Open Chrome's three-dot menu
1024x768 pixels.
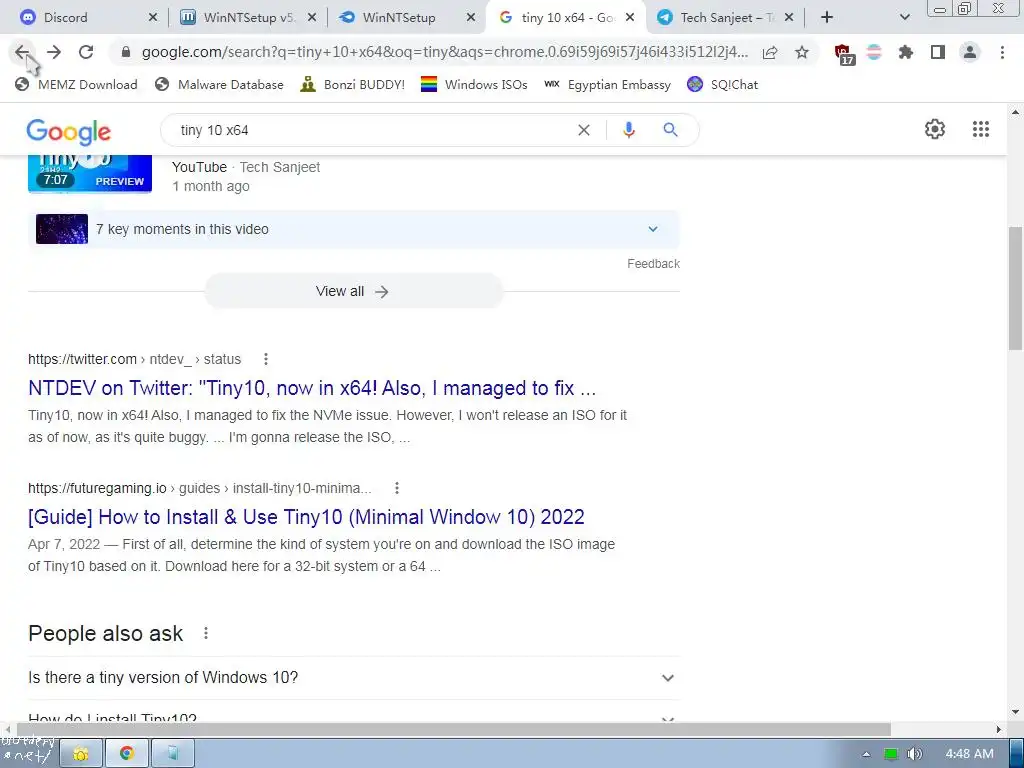click(1002, 52)
